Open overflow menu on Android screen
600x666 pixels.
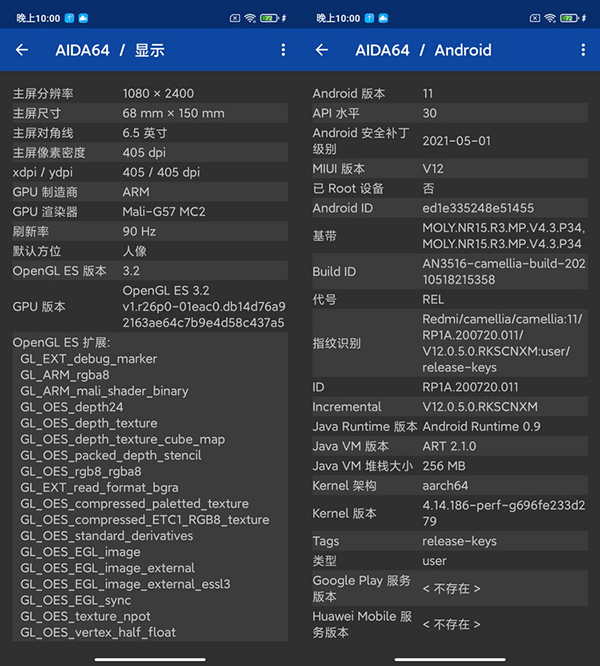pos(583,50)
